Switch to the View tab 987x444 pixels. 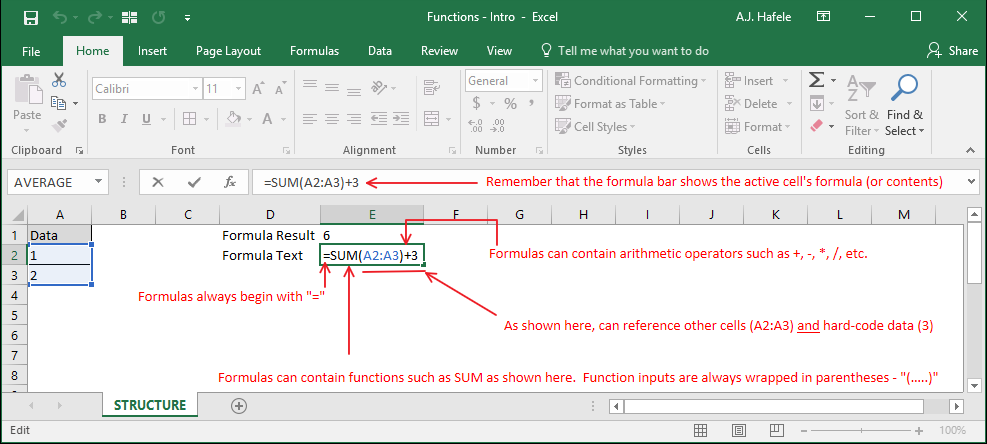pos(499,51)
